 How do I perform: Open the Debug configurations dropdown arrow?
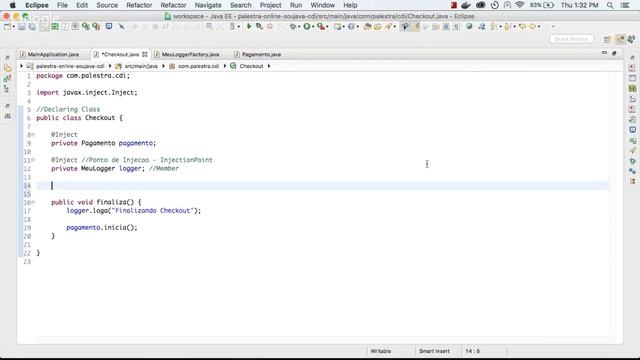[299, 27]
